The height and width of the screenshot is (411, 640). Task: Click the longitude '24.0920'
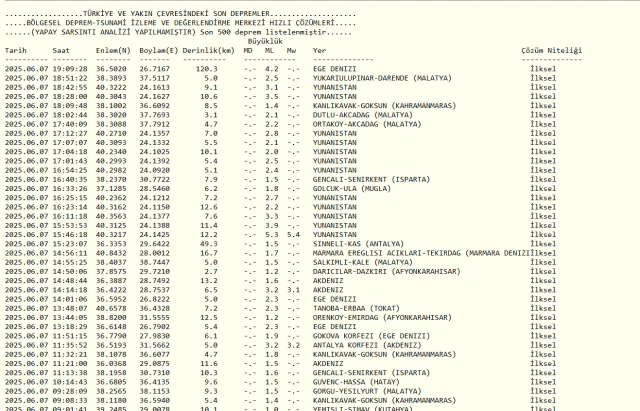click(154, 170)
